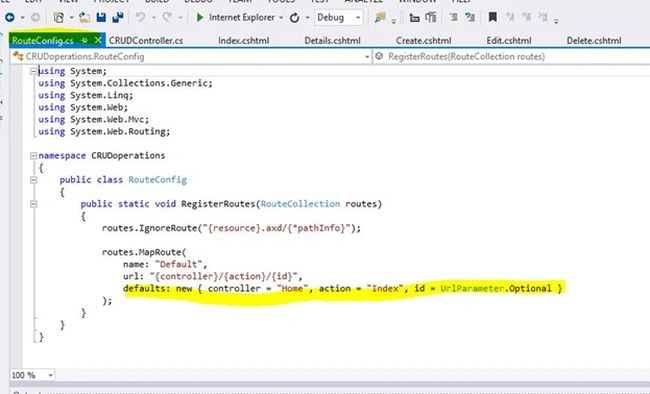Click the Undo arrow icon
The width and height of the screenshot is (650, 394).
tap(141, 17)
